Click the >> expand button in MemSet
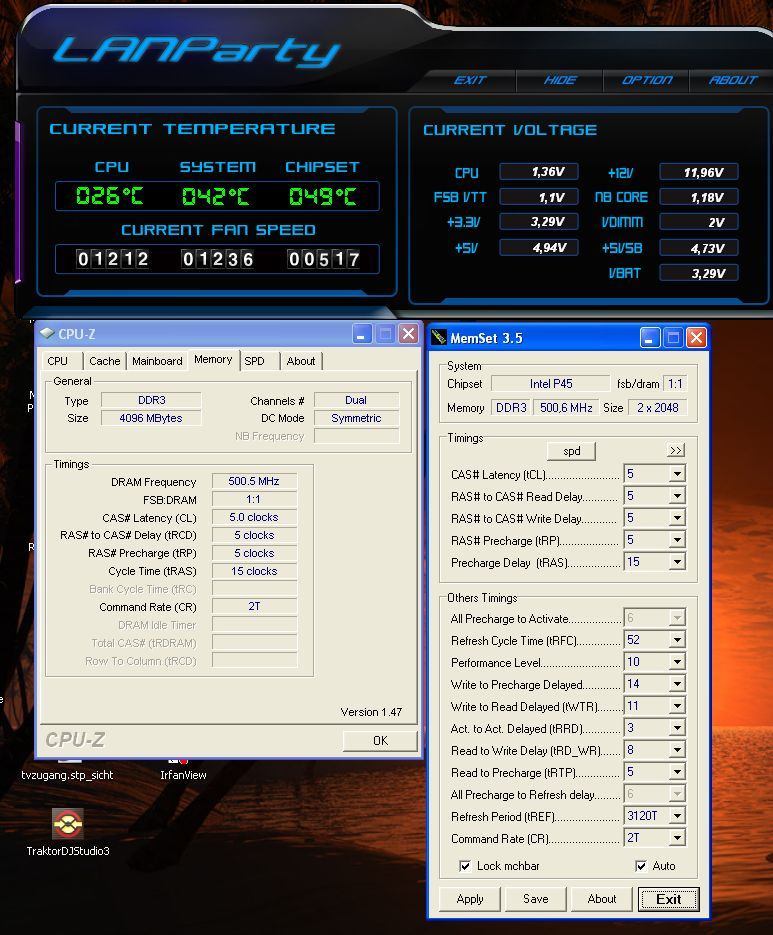 [676, 450]
